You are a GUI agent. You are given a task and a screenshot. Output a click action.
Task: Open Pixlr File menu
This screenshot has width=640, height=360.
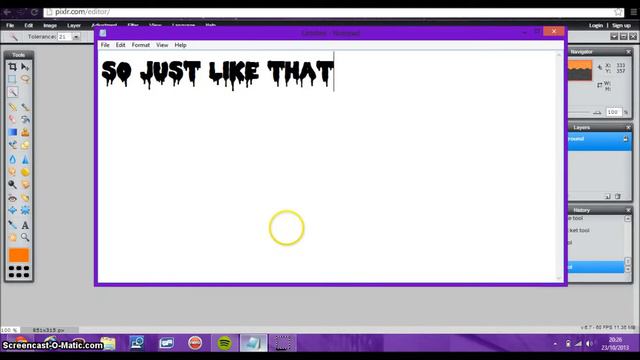click(10, 25)
